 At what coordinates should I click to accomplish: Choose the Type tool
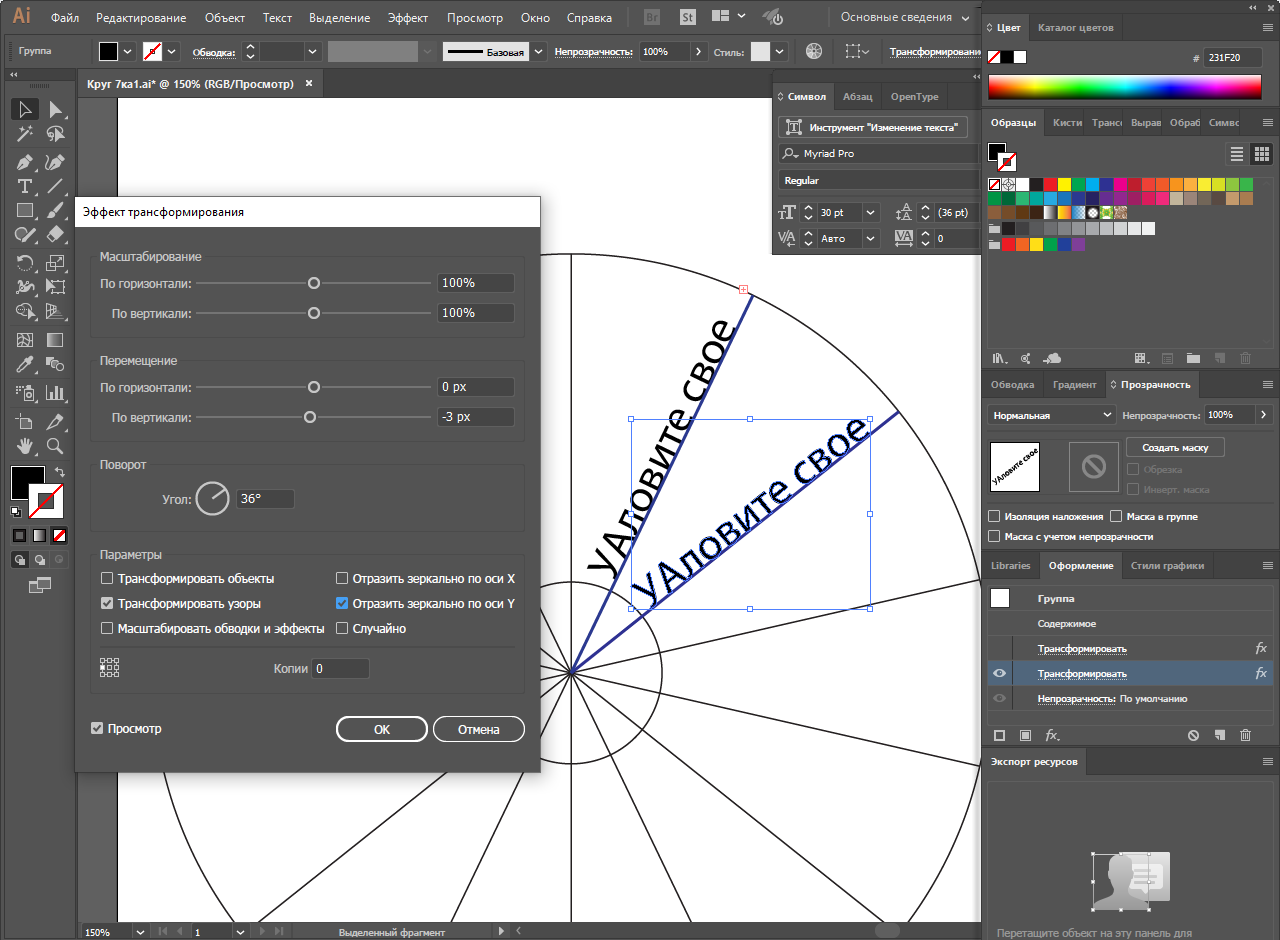[x=25, y=187]
